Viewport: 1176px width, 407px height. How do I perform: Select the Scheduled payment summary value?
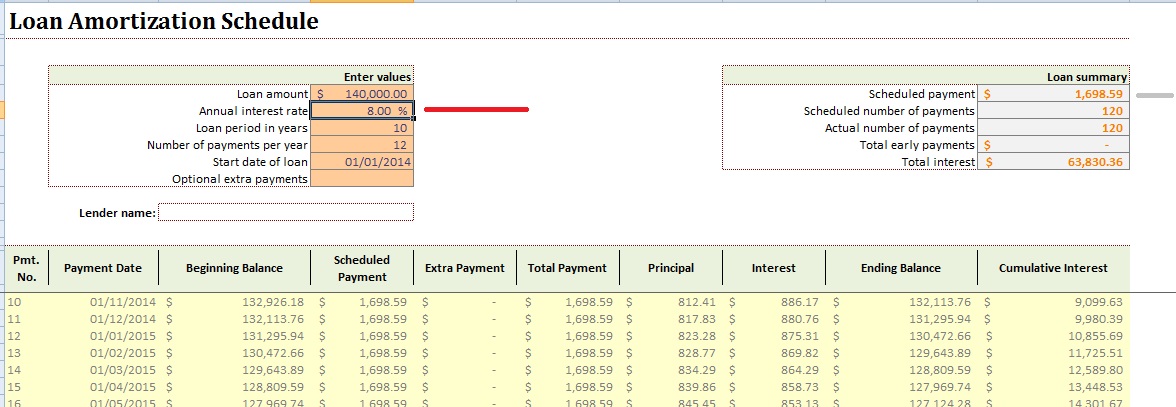click(x=1053, y=93)
